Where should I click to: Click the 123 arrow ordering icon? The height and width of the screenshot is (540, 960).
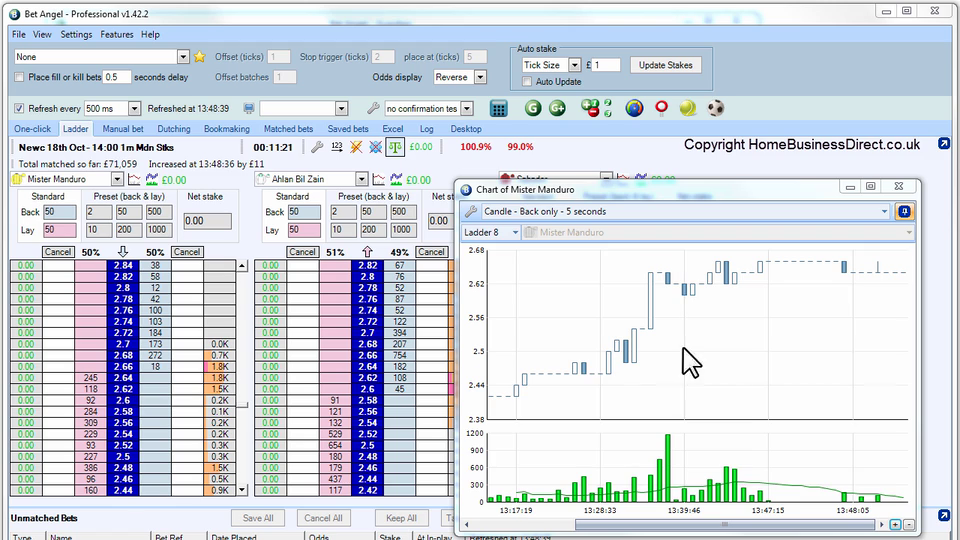[337, 147]
